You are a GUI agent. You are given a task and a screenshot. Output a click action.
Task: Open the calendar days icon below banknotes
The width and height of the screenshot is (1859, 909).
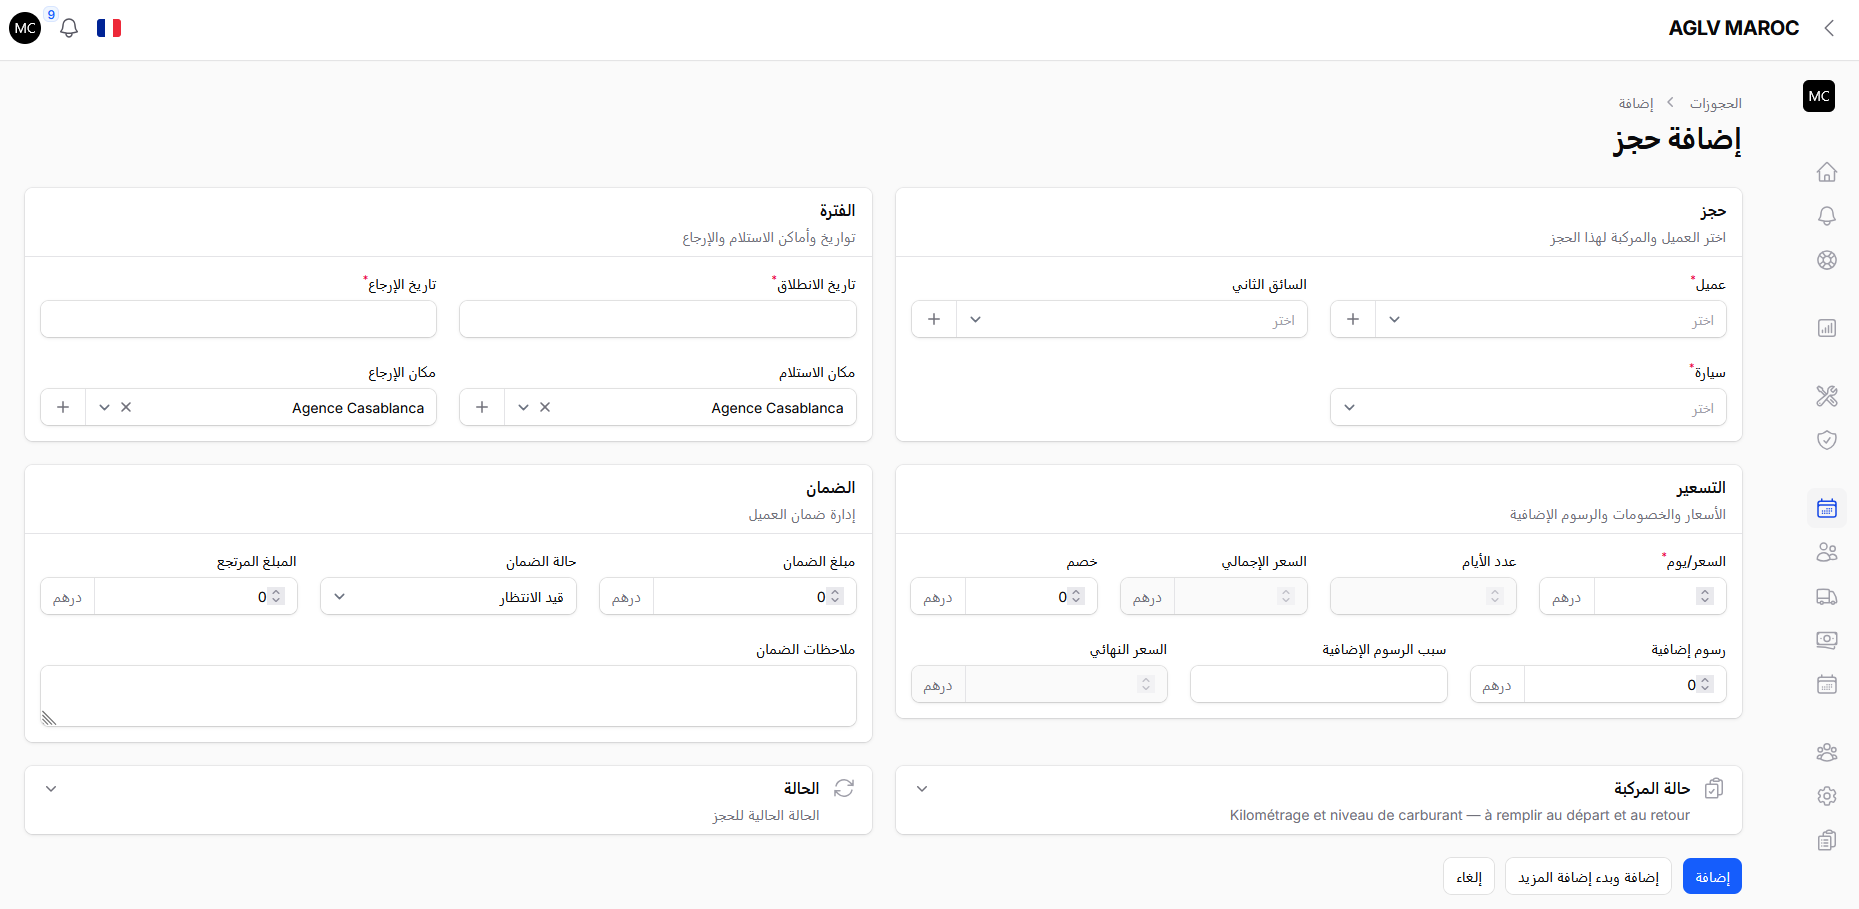1826,684
